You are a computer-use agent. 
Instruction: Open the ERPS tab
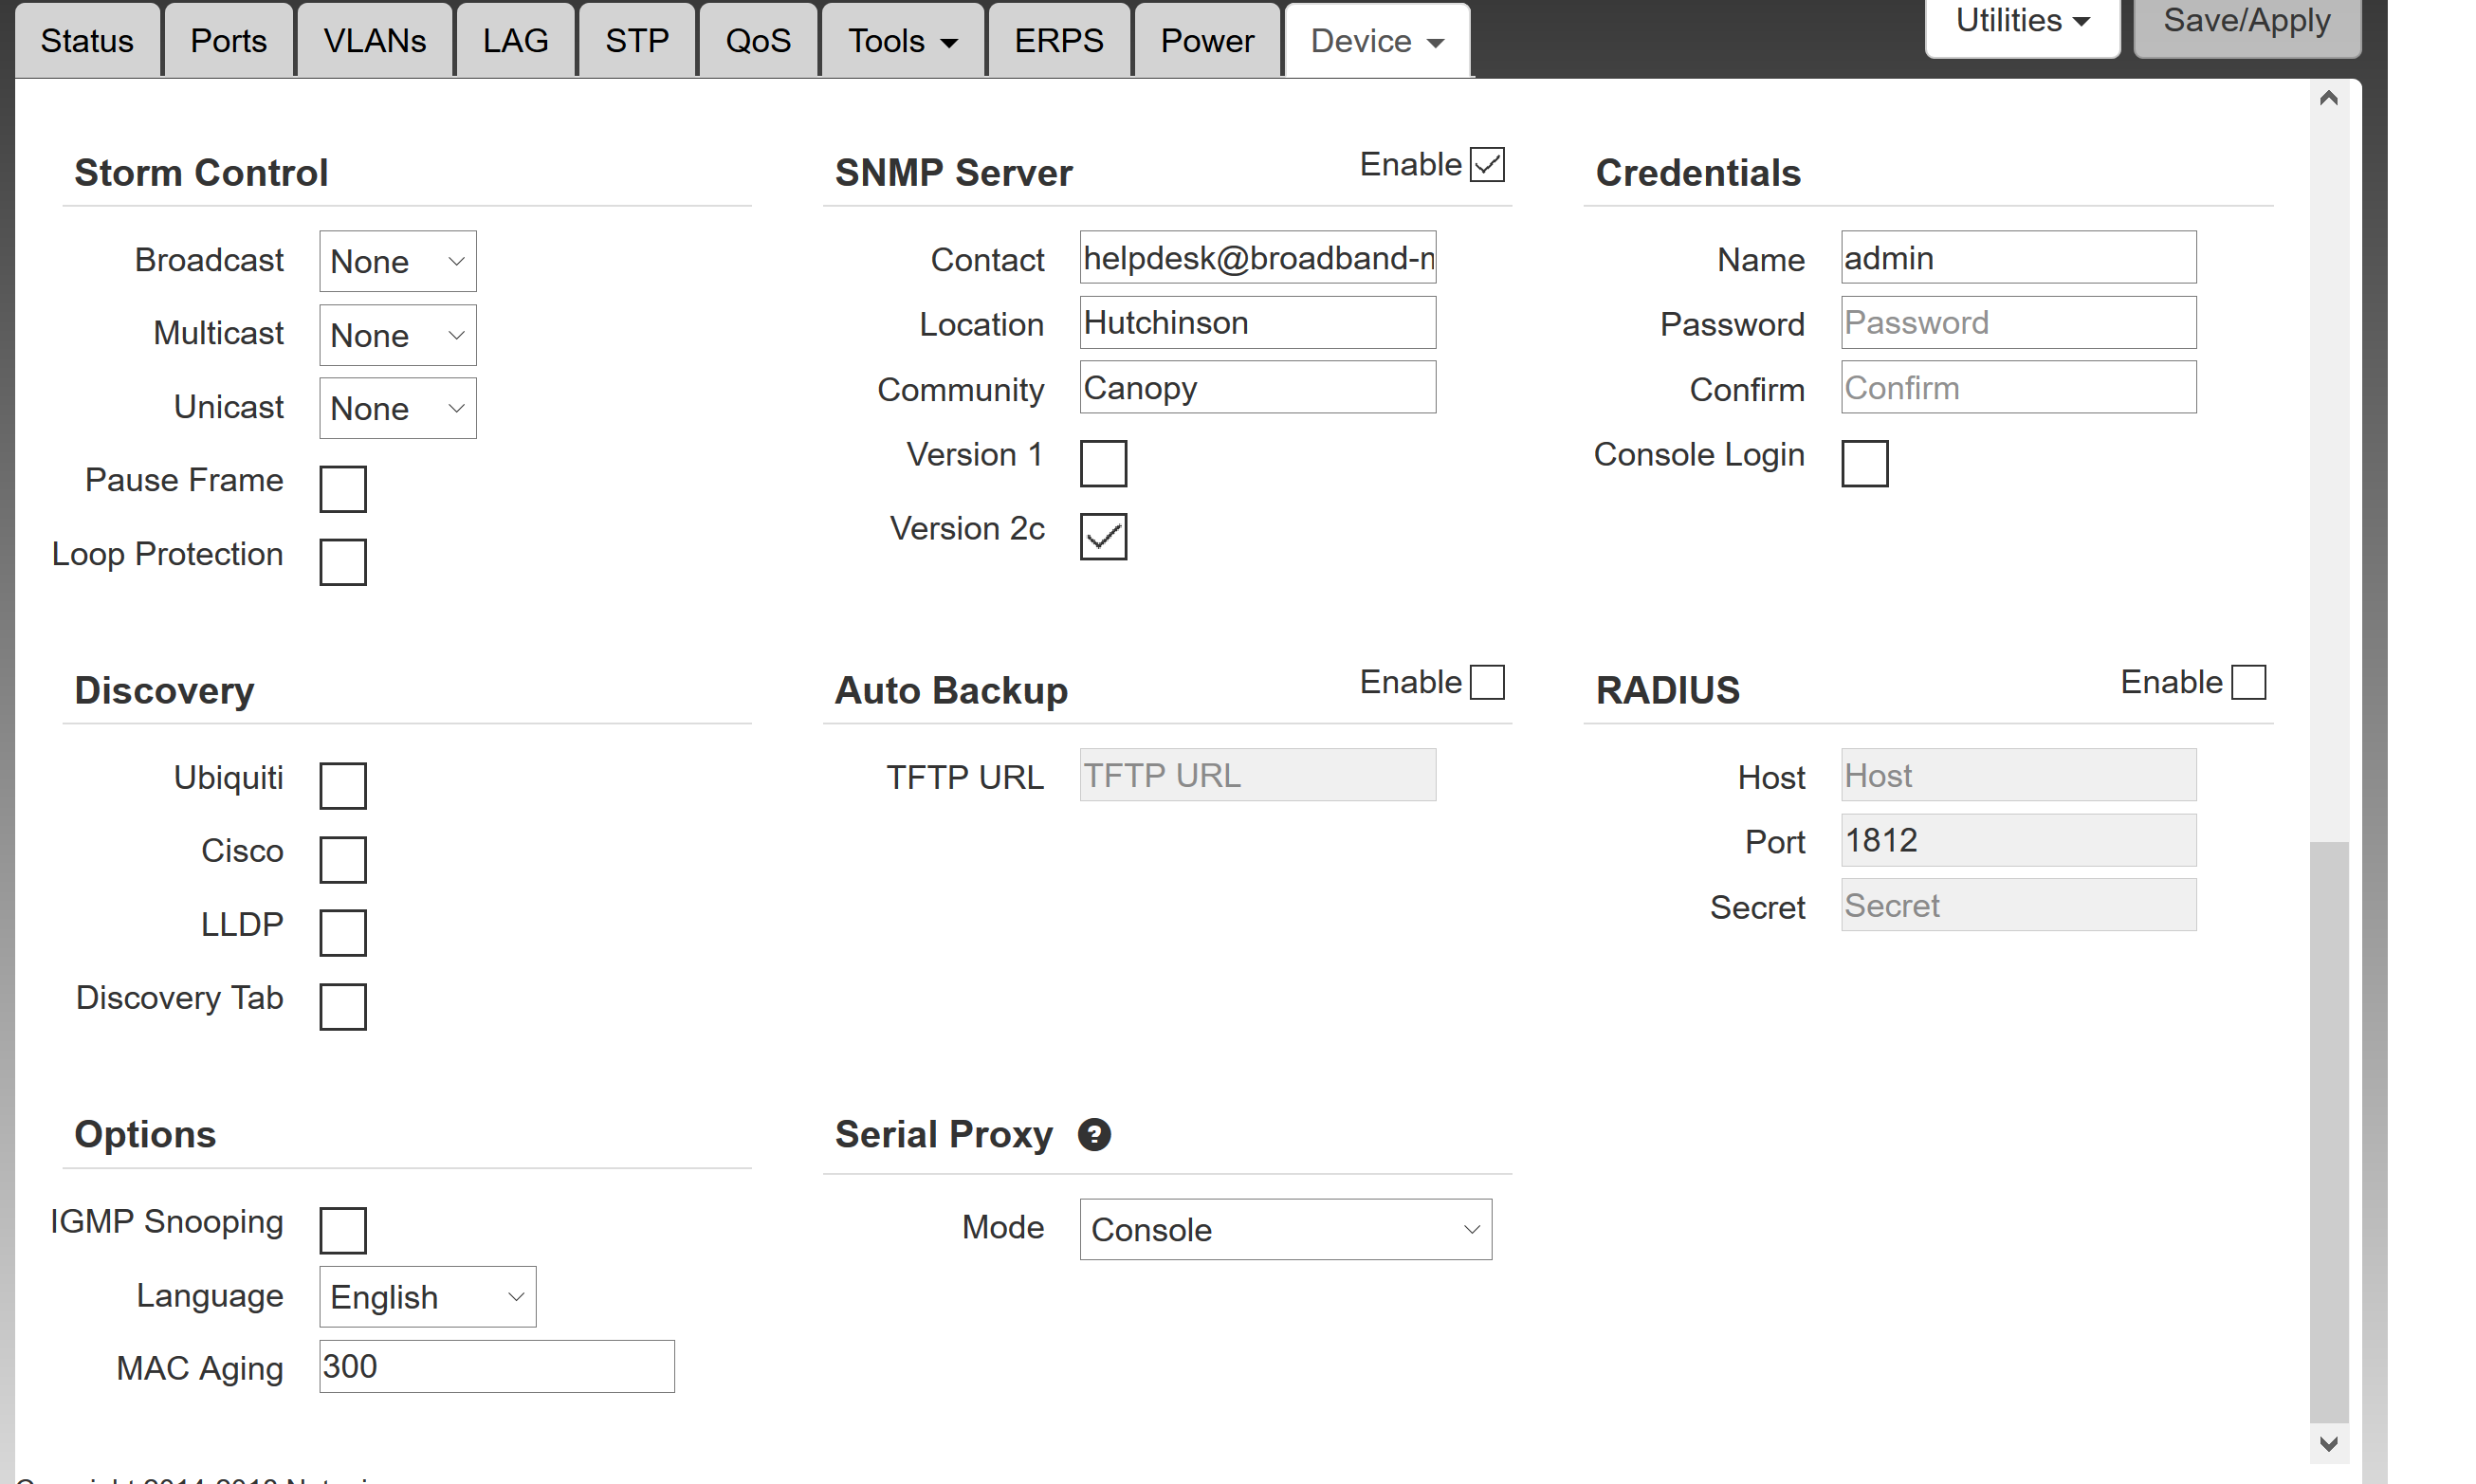pyautogui.click(x=1058, y=41)
